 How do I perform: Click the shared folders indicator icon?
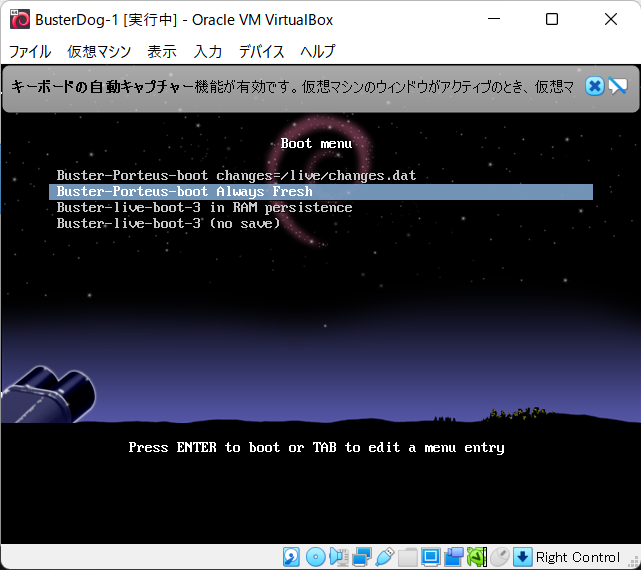tap(407, 557)
